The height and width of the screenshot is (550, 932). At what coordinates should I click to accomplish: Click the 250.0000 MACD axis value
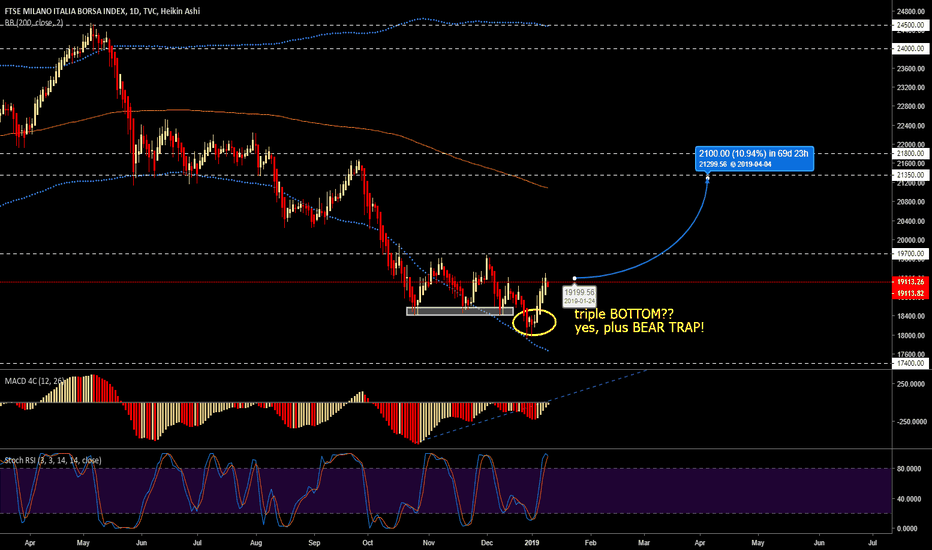coord(912,384)
